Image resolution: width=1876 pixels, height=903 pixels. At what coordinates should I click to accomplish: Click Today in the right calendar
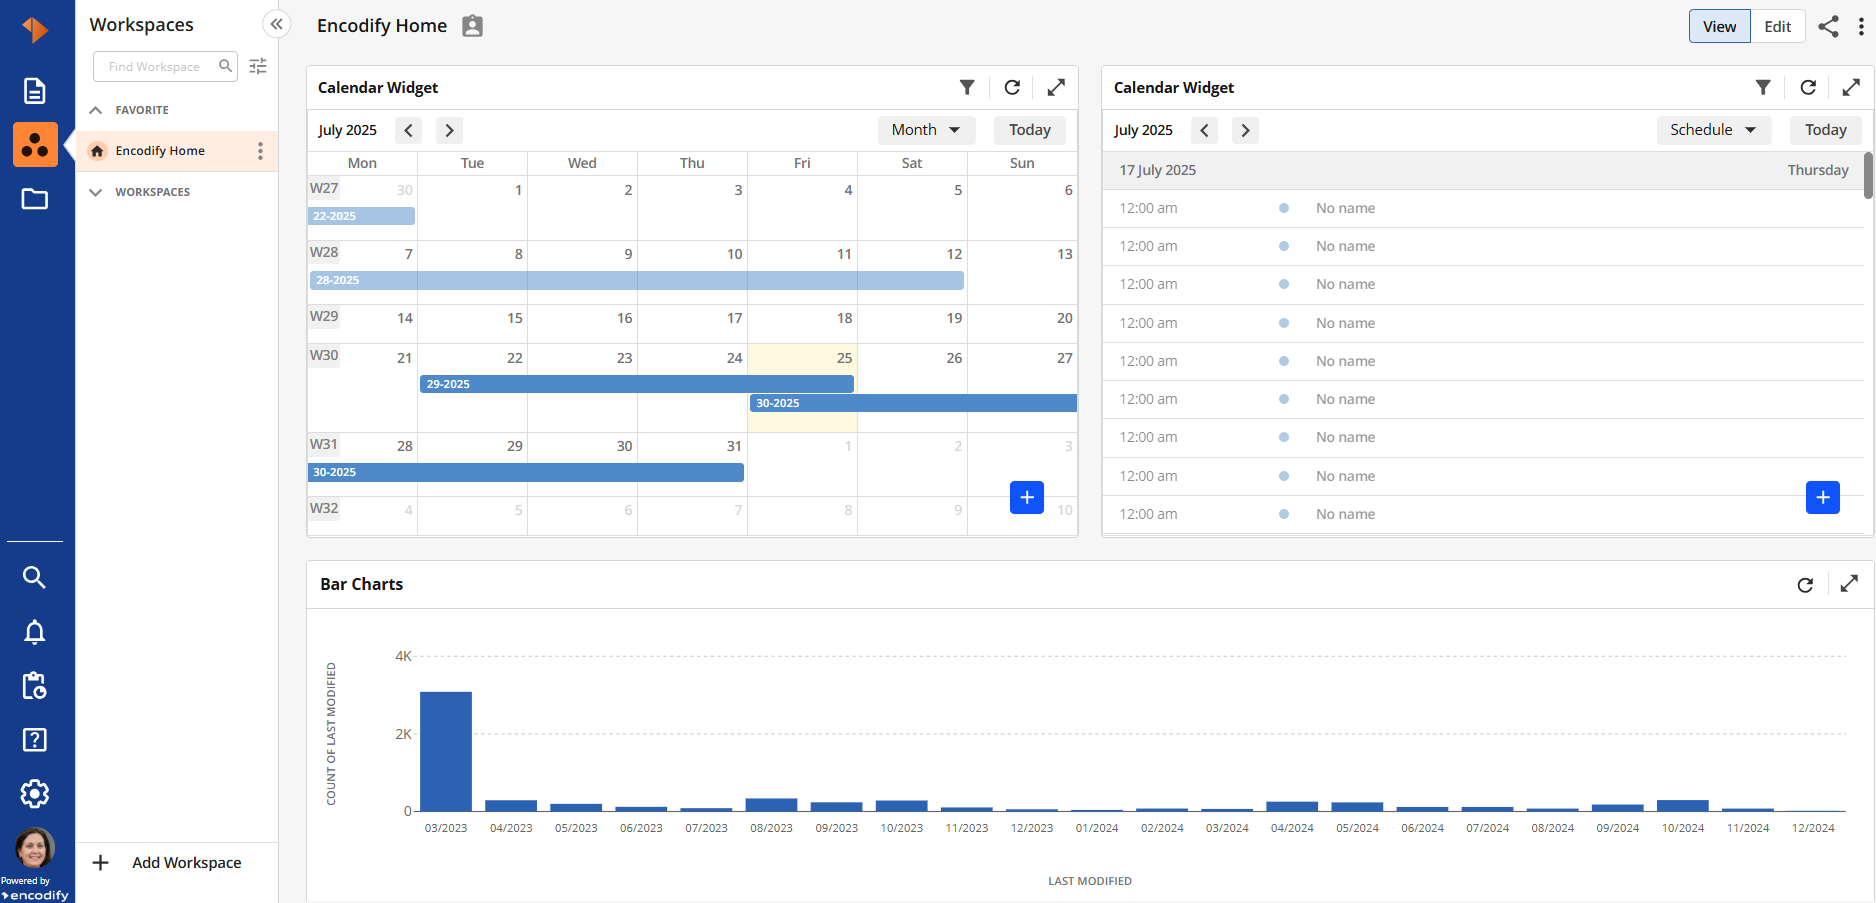coord(1826,130)
